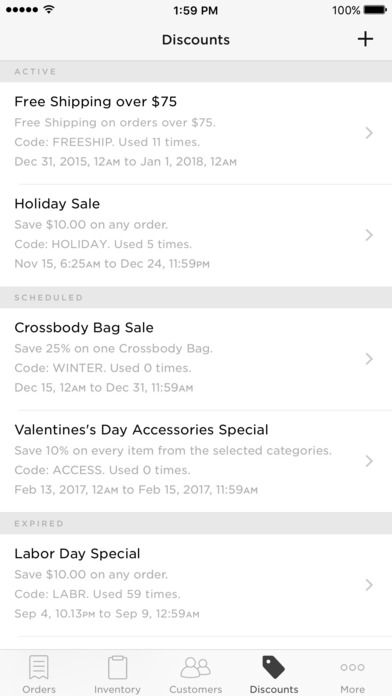The image size is (392, 696).
Task: Switch to the Orders tab label
Action: 39,689
